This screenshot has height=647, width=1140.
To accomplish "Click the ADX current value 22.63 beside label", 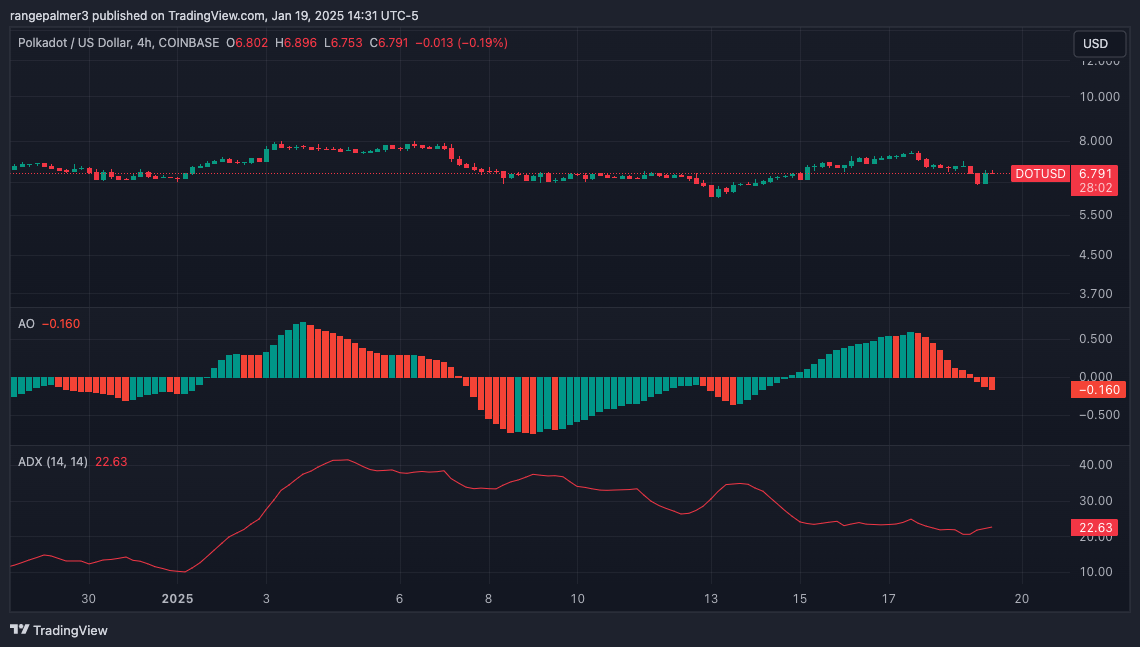I will [111, 462].
